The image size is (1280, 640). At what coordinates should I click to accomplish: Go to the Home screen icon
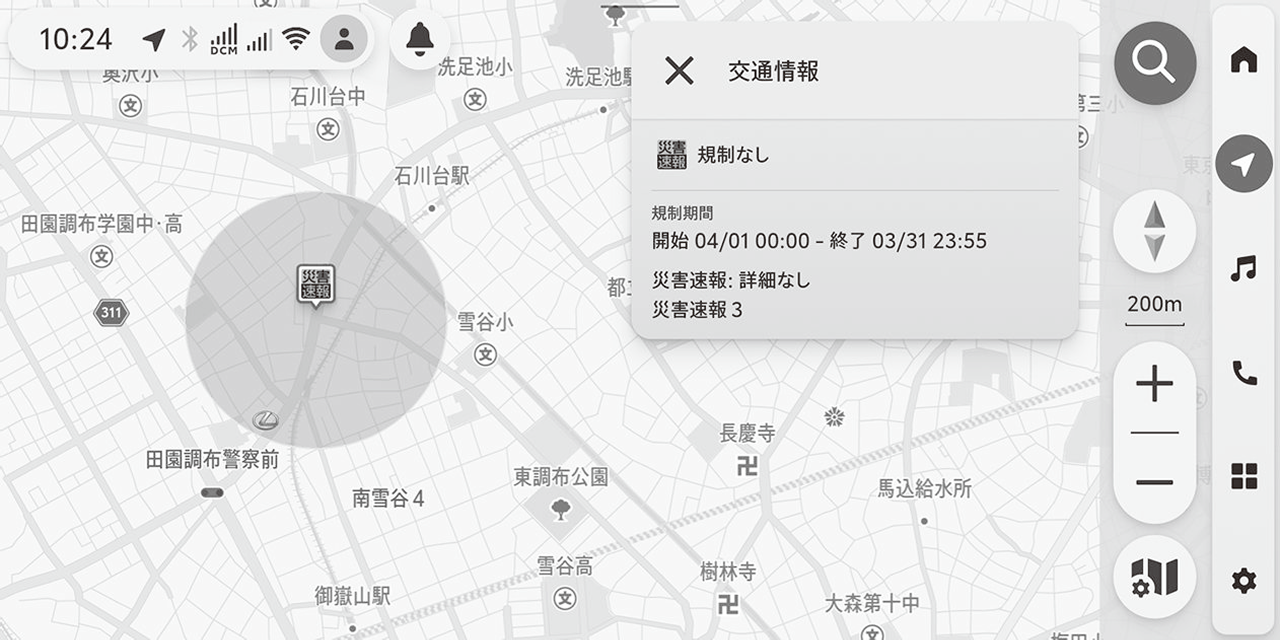(x=1243, y=61)
